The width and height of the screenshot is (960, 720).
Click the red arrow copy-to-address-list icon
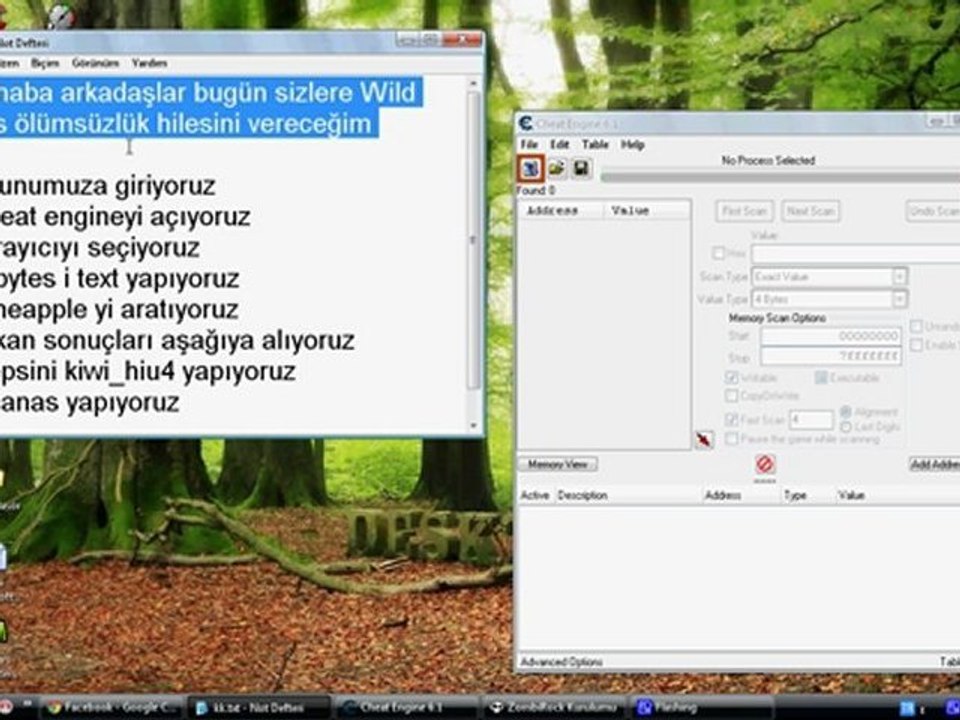(704, 439)
